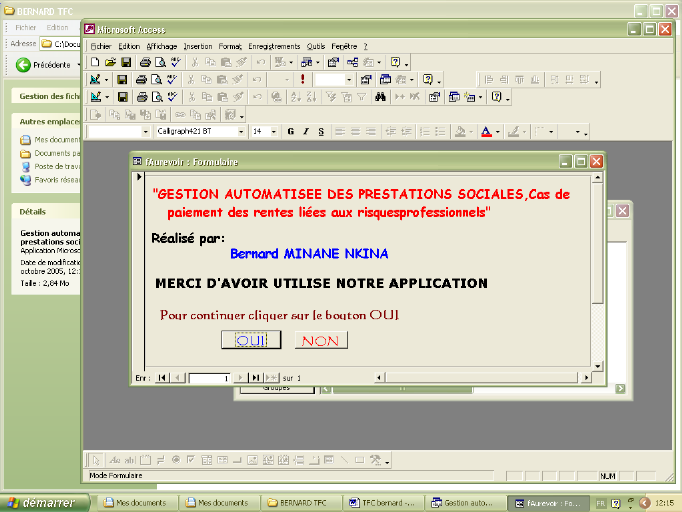Expand the font size dropdown showing 14
Viewport: 682px width, 512px height.
pos(273,131)
